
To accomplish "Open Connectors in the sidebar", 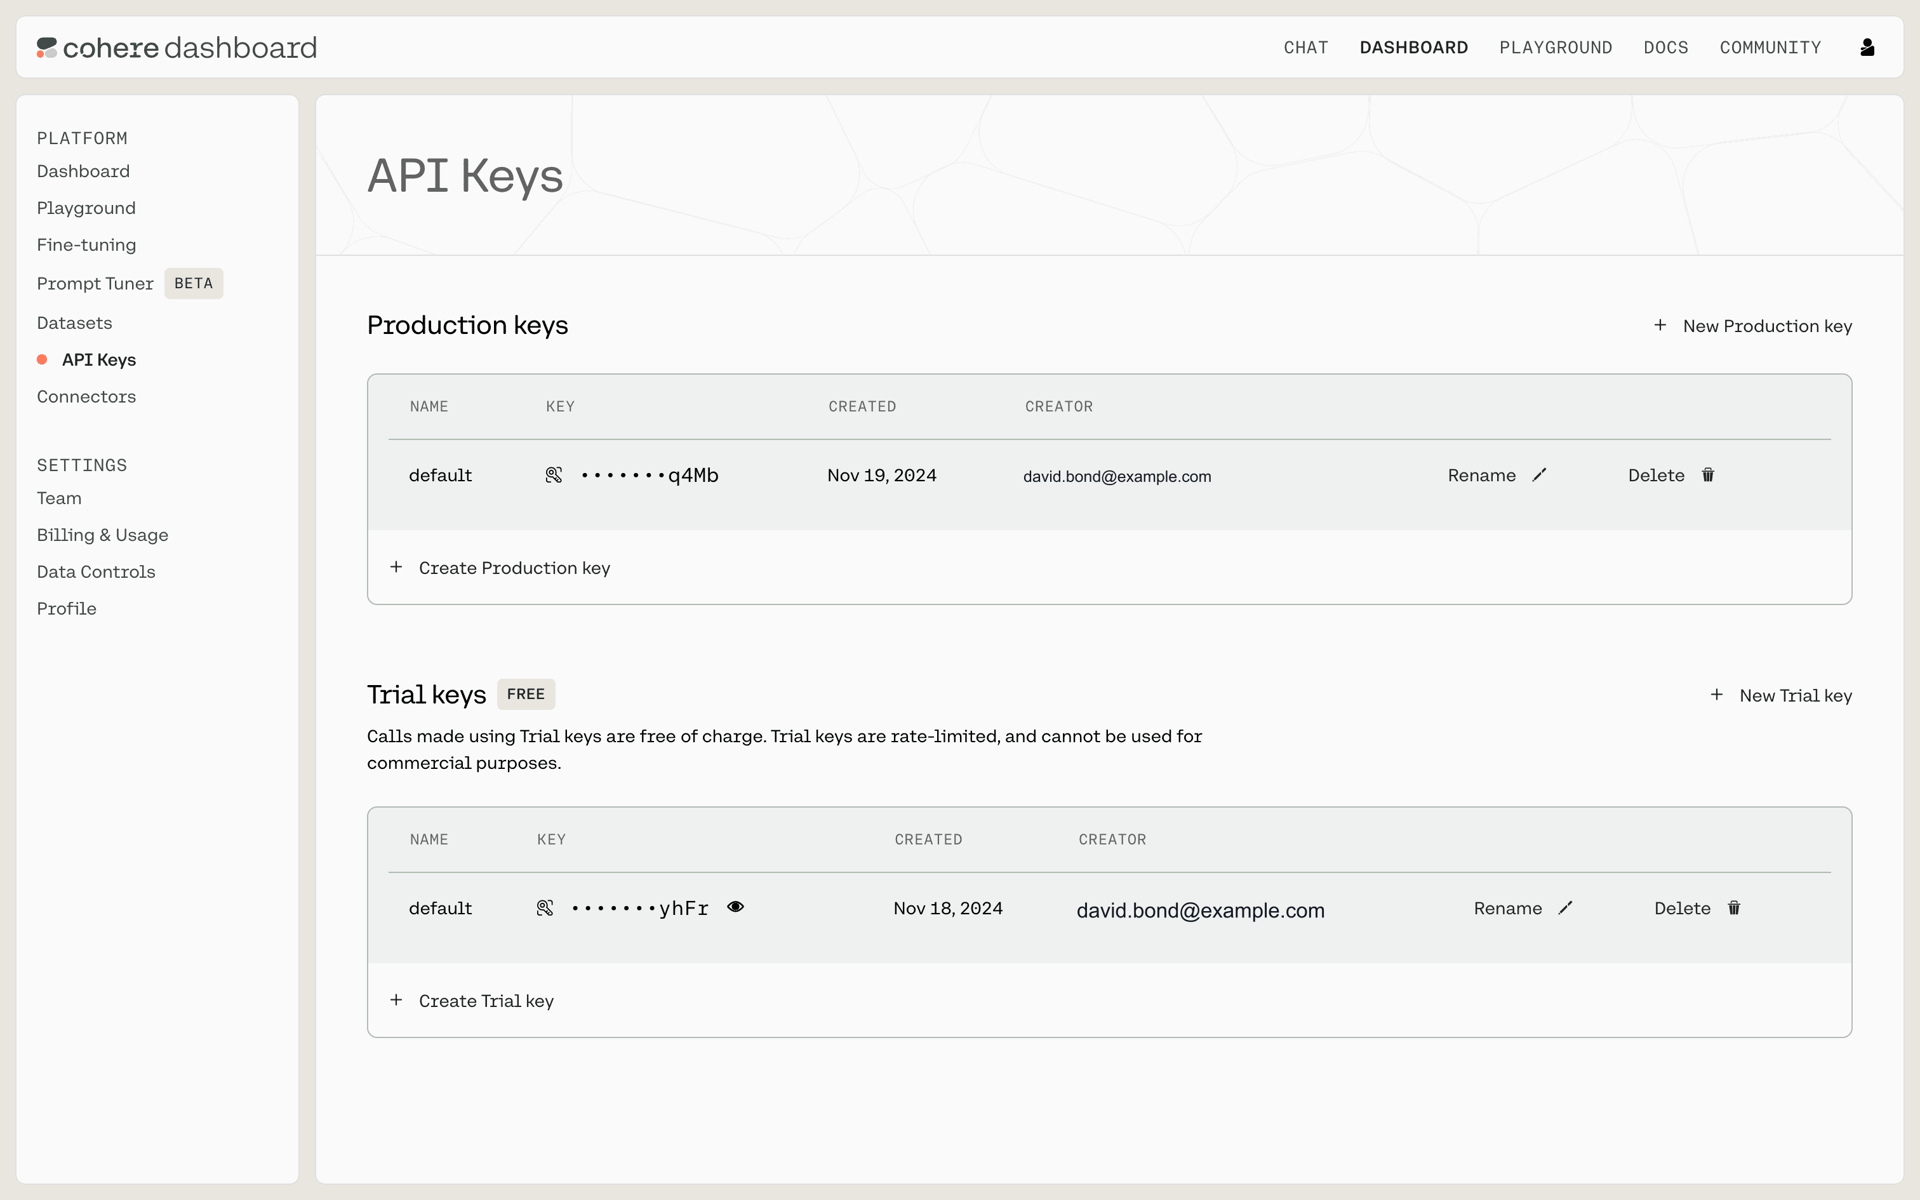I will [86, 397].
